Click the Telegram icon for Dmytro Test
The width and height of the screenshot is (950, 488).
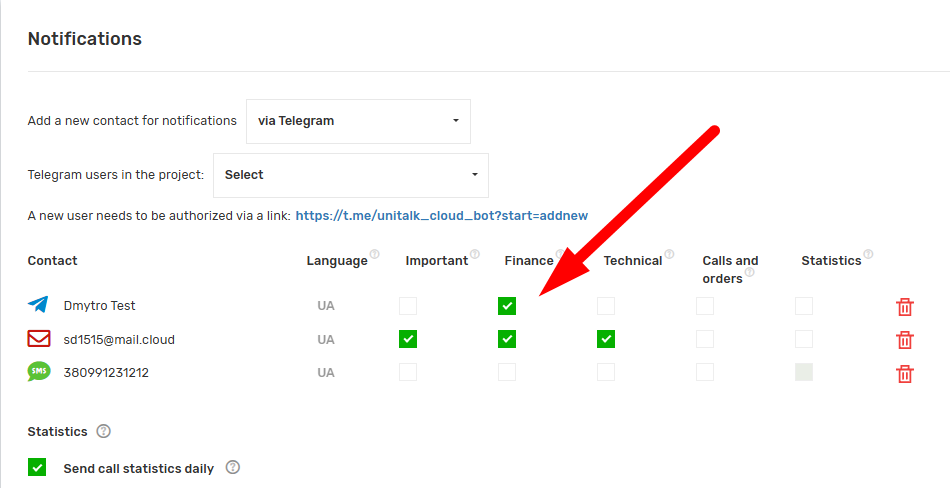(39, 305)
